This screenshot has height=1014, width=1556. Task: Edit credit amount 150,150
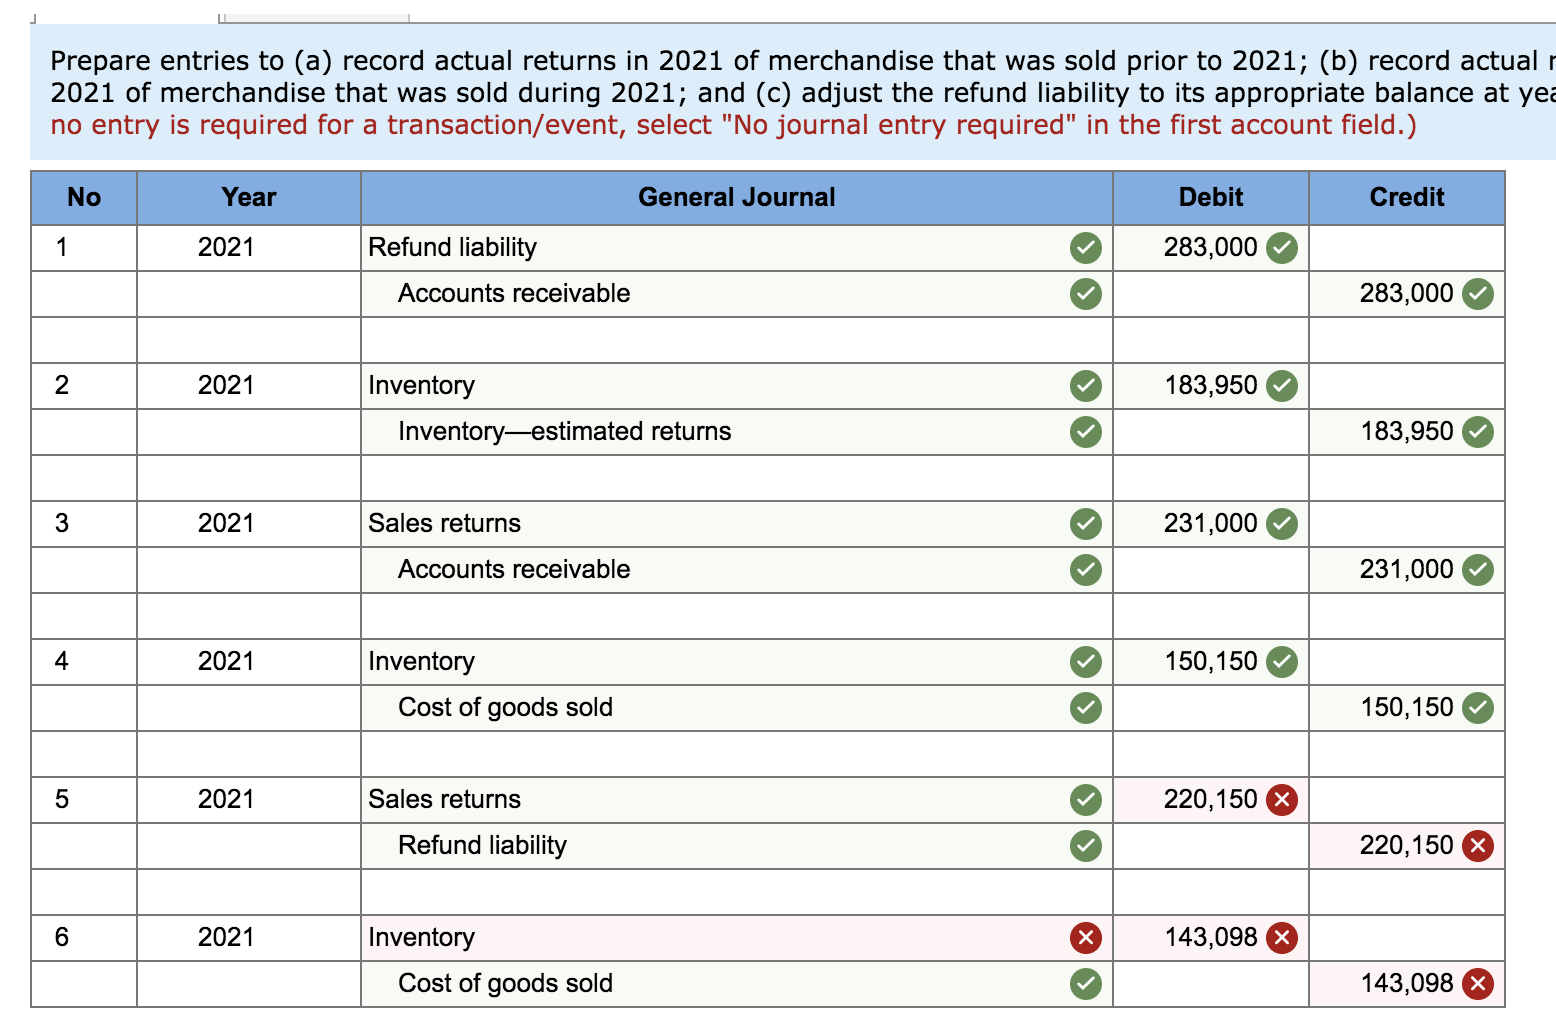pyautogui.click(x=1407, y=707)
